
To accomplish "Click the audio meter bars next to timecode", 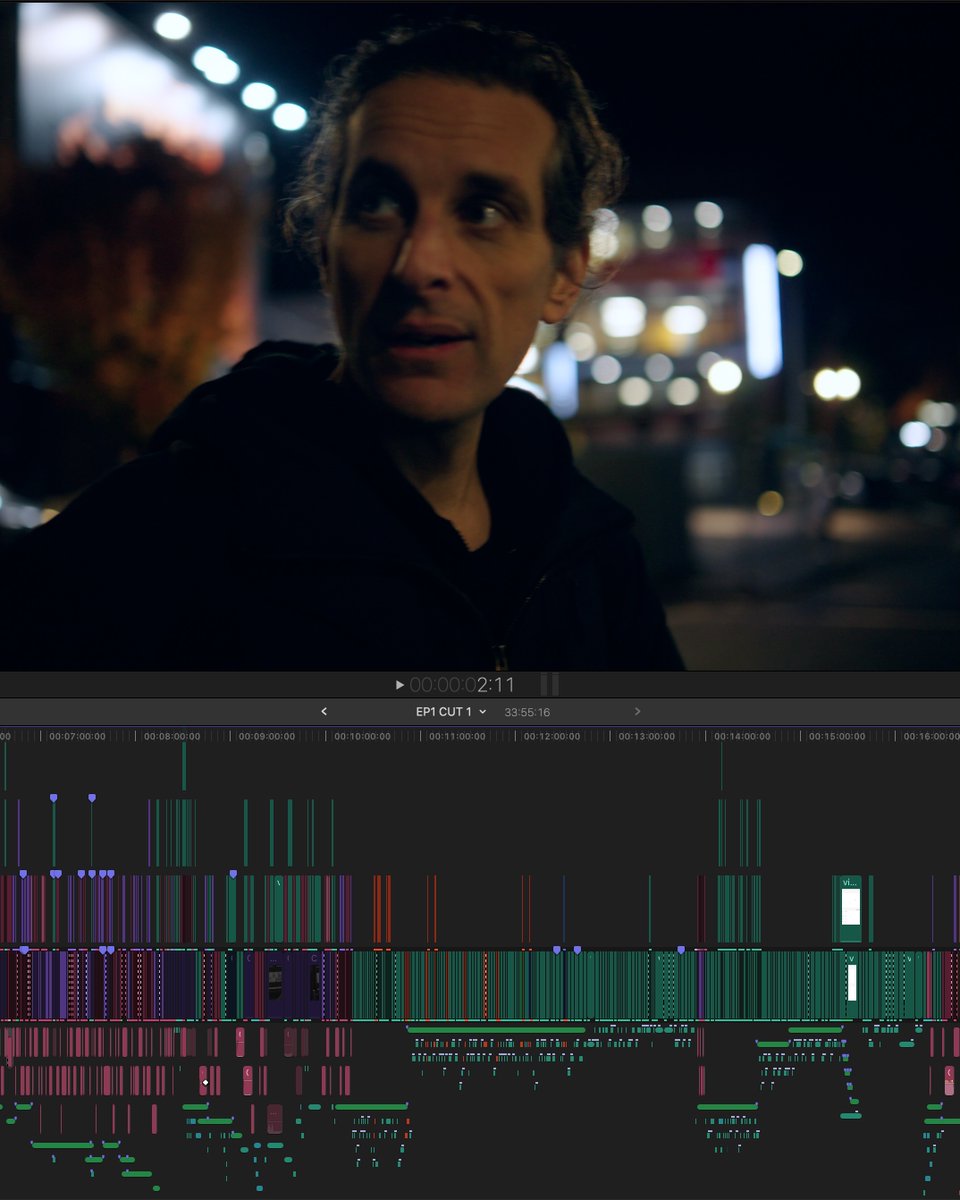I will coord(549,685).
